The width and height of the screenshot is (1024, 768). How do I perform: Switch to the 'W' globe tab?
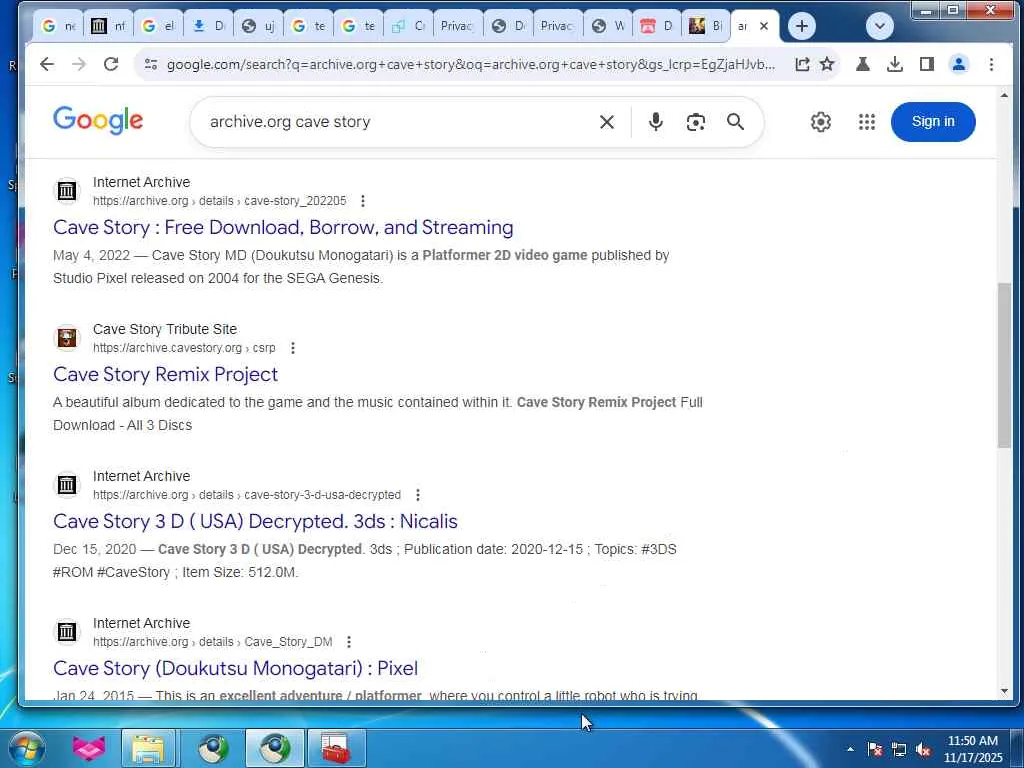point(608,26)
